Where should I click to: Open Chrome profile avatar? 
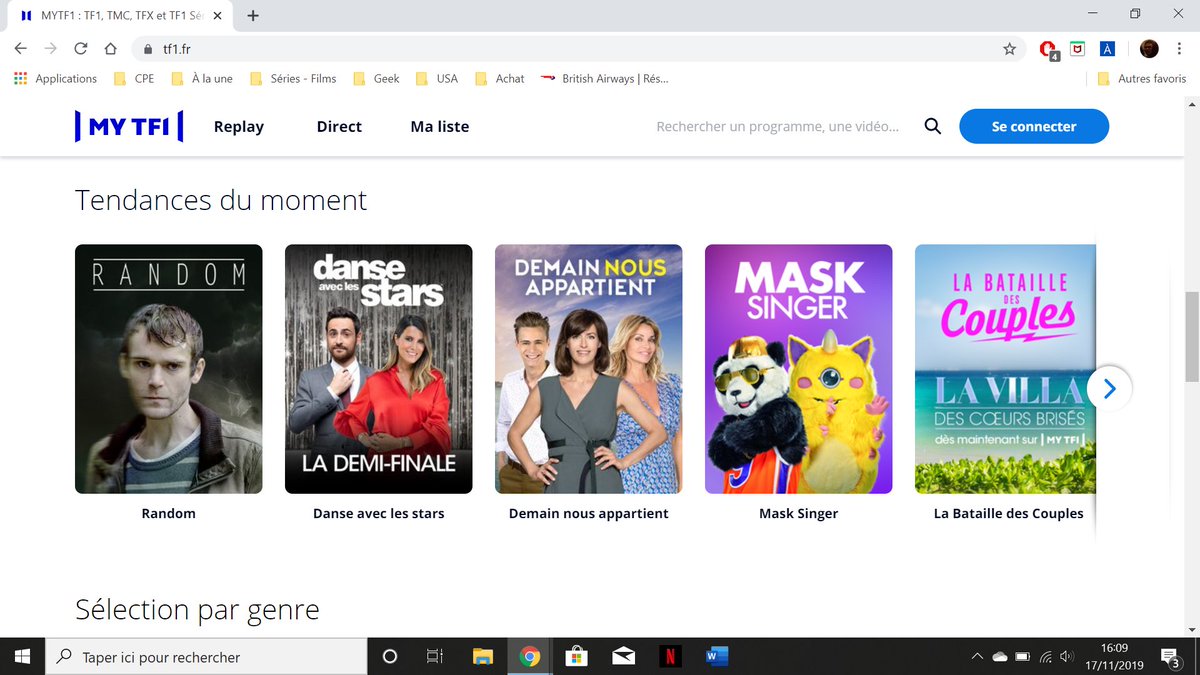[1149, 48]
